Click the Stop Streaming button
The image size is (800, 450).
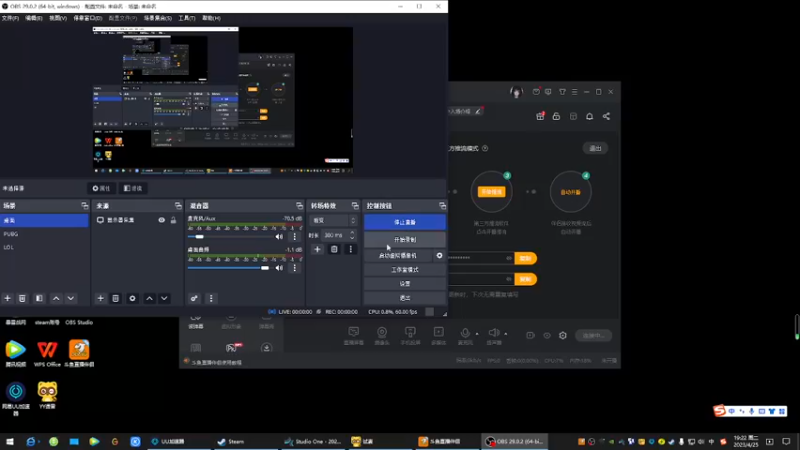tap(405, 222)
